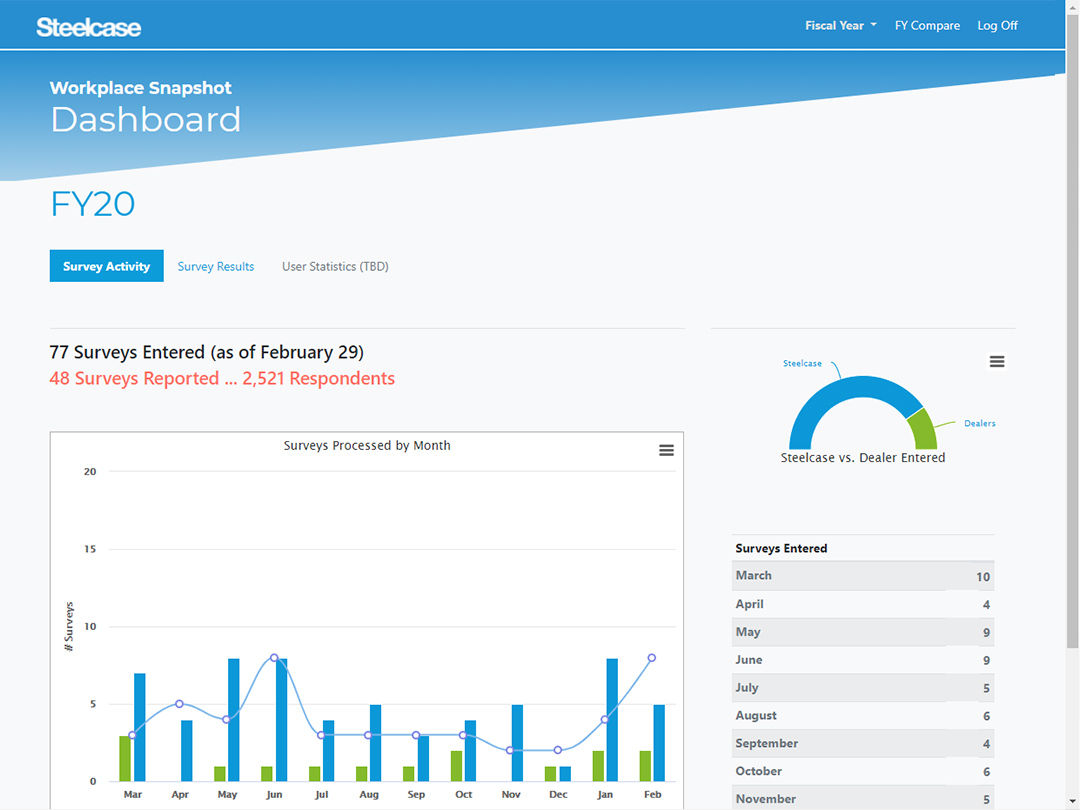Click the "48 Surveys Reported" red text
This screenshot has width=1080, height=810.
222,378
